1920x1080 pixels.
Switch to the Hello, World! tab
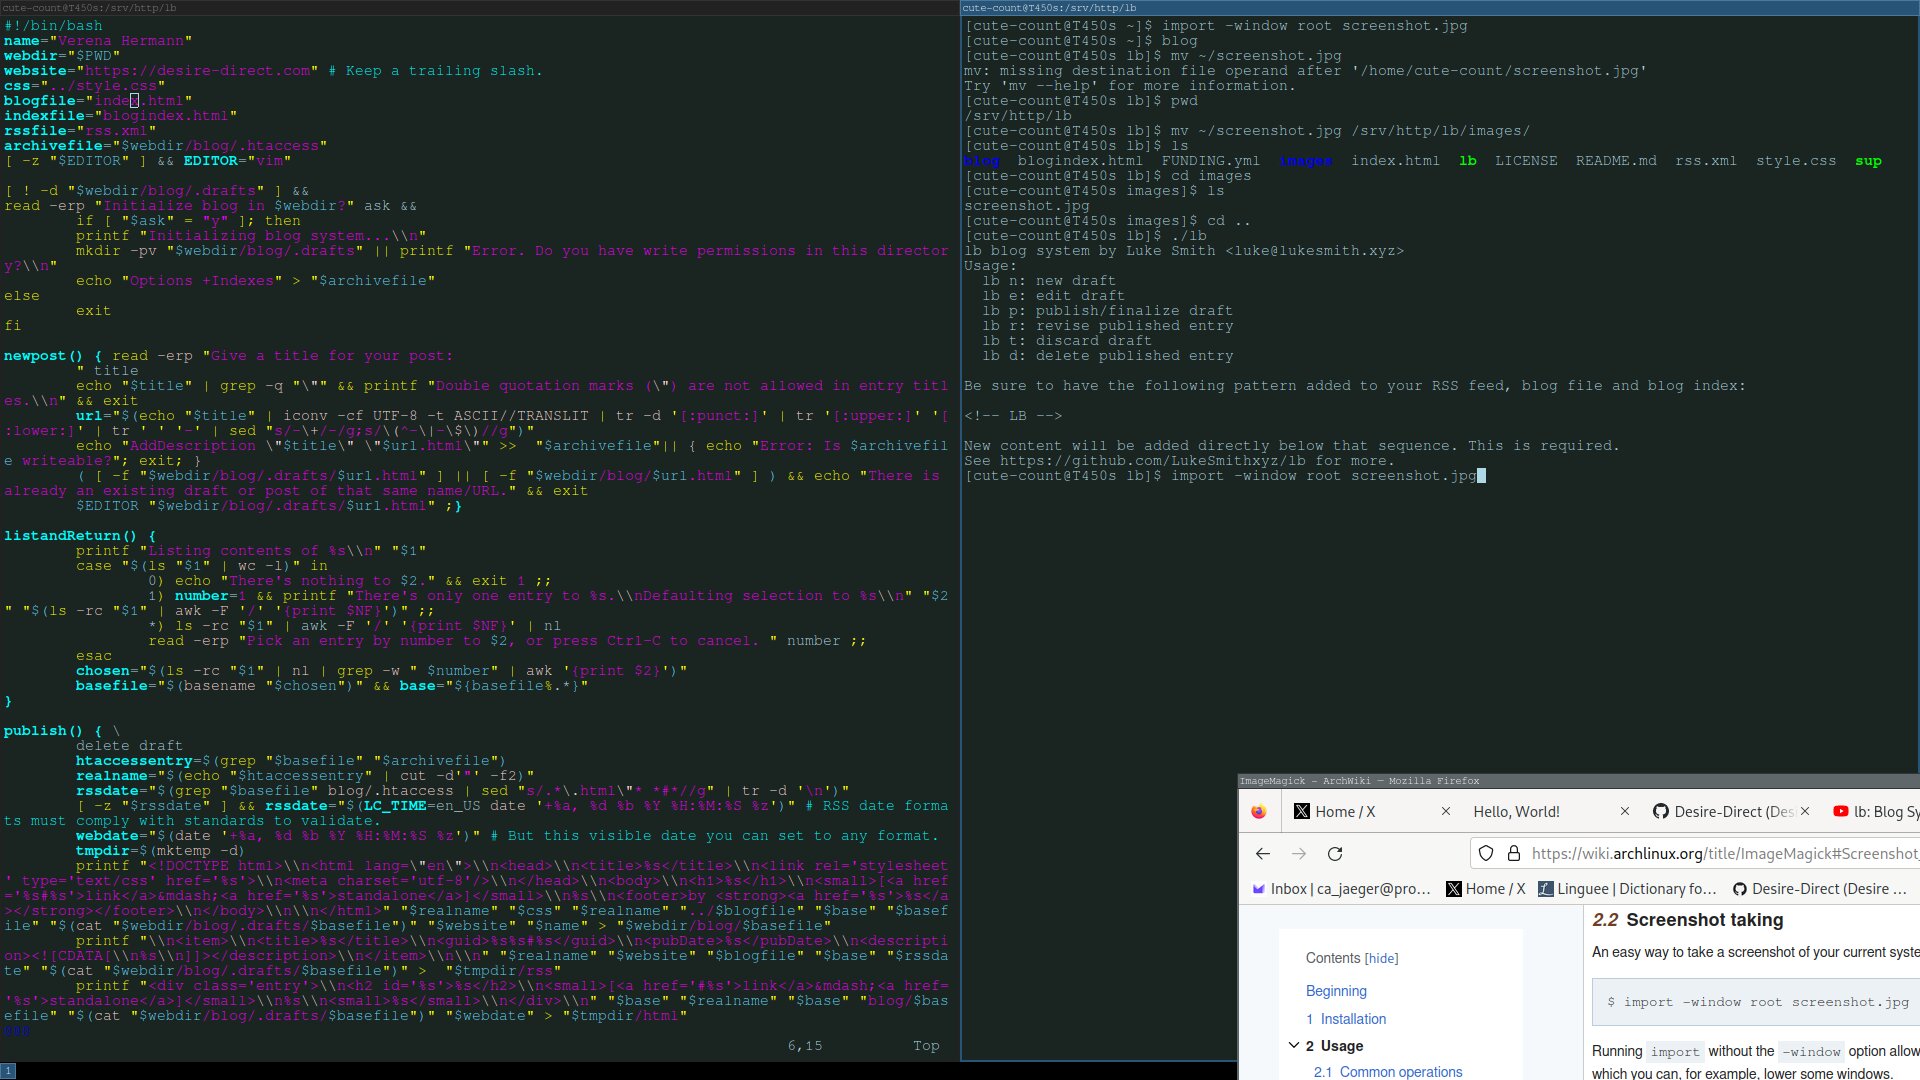click(1516, 812)
